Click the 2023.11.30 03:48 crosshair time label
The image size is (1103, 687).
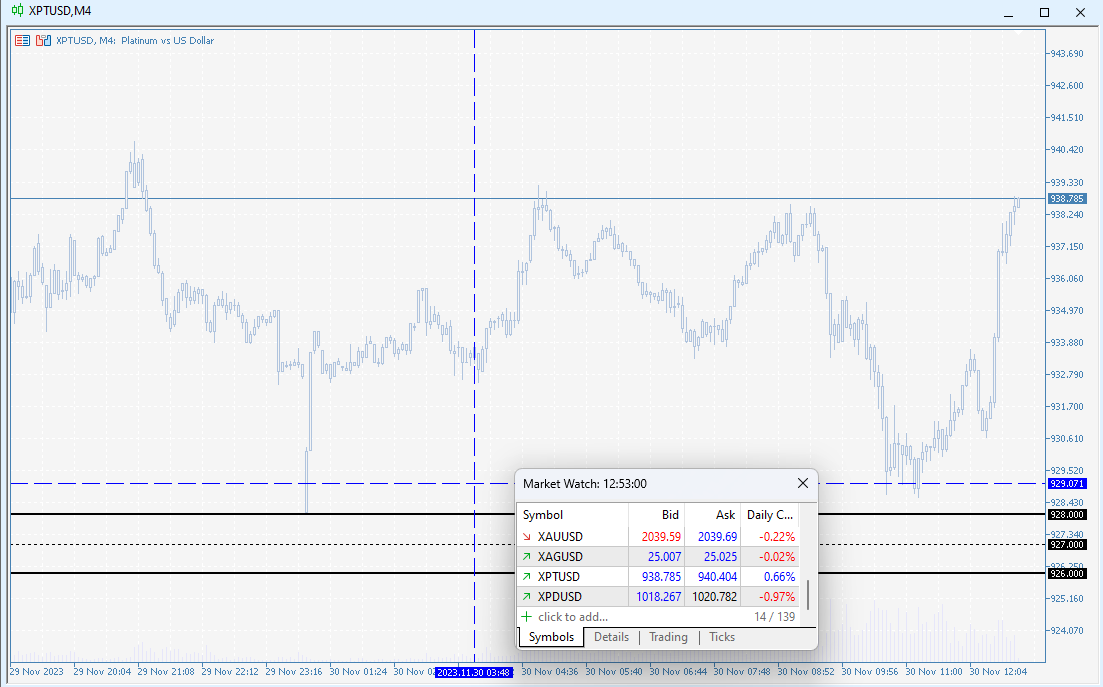tap(474, 672)
